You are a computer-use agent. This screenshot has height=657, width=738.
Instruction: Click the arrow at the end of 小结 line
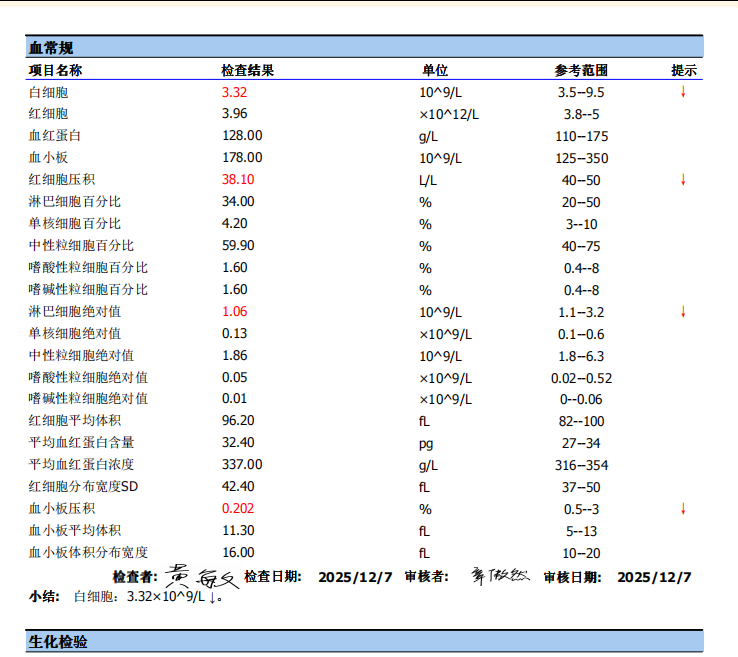(x=215, y=597)
